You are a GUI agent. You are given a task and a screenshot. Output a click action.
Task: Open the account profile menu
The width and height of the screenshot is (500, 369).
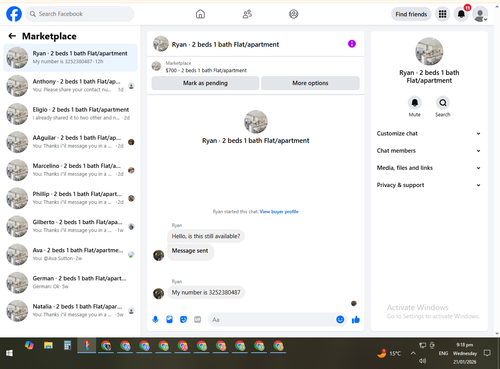[x=480, y=14]
